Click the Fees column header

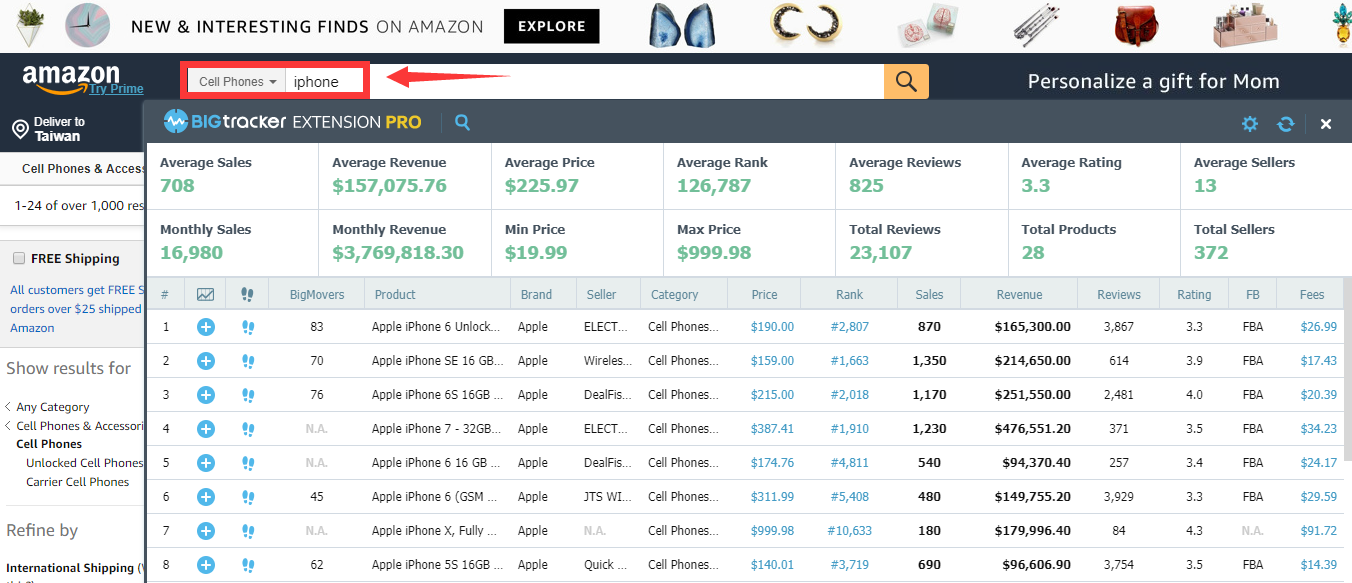pos(1312,294)
